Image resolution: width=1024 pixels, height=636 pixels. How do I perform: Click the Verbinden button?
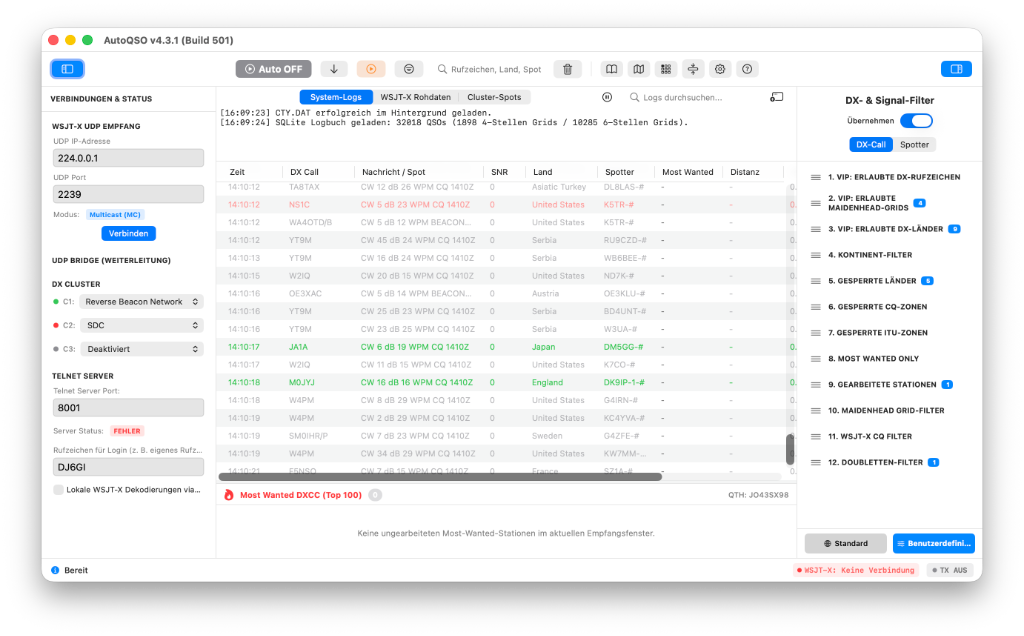[128, 233]
